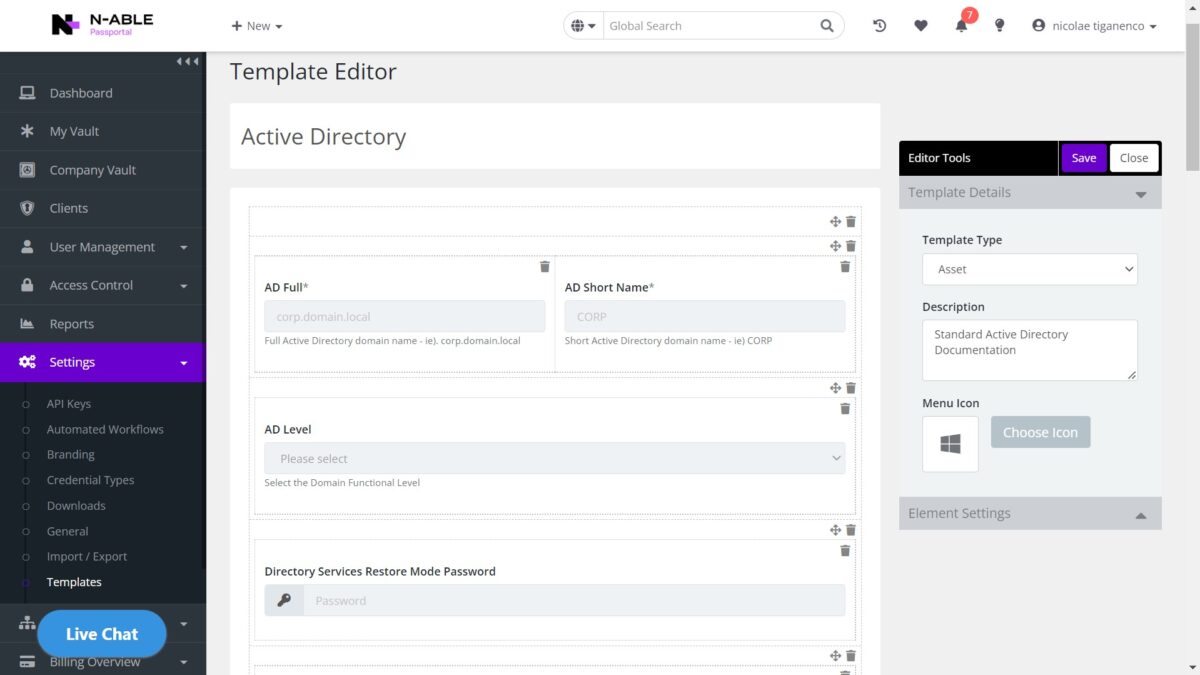Click the key icon beside Password field

point(284,600)
